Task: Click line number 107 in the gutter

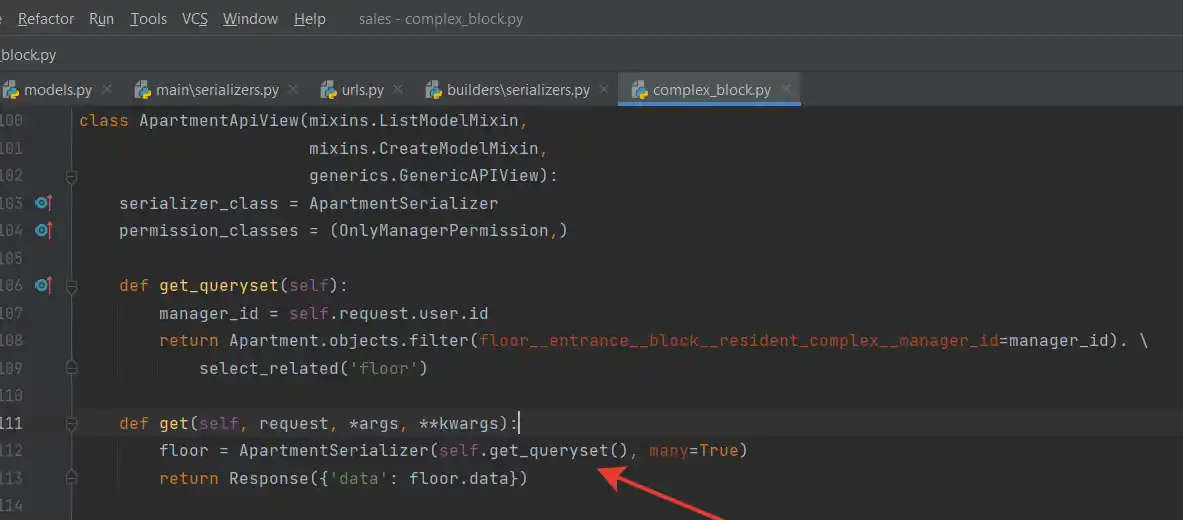Action: [x=12, y=313]
